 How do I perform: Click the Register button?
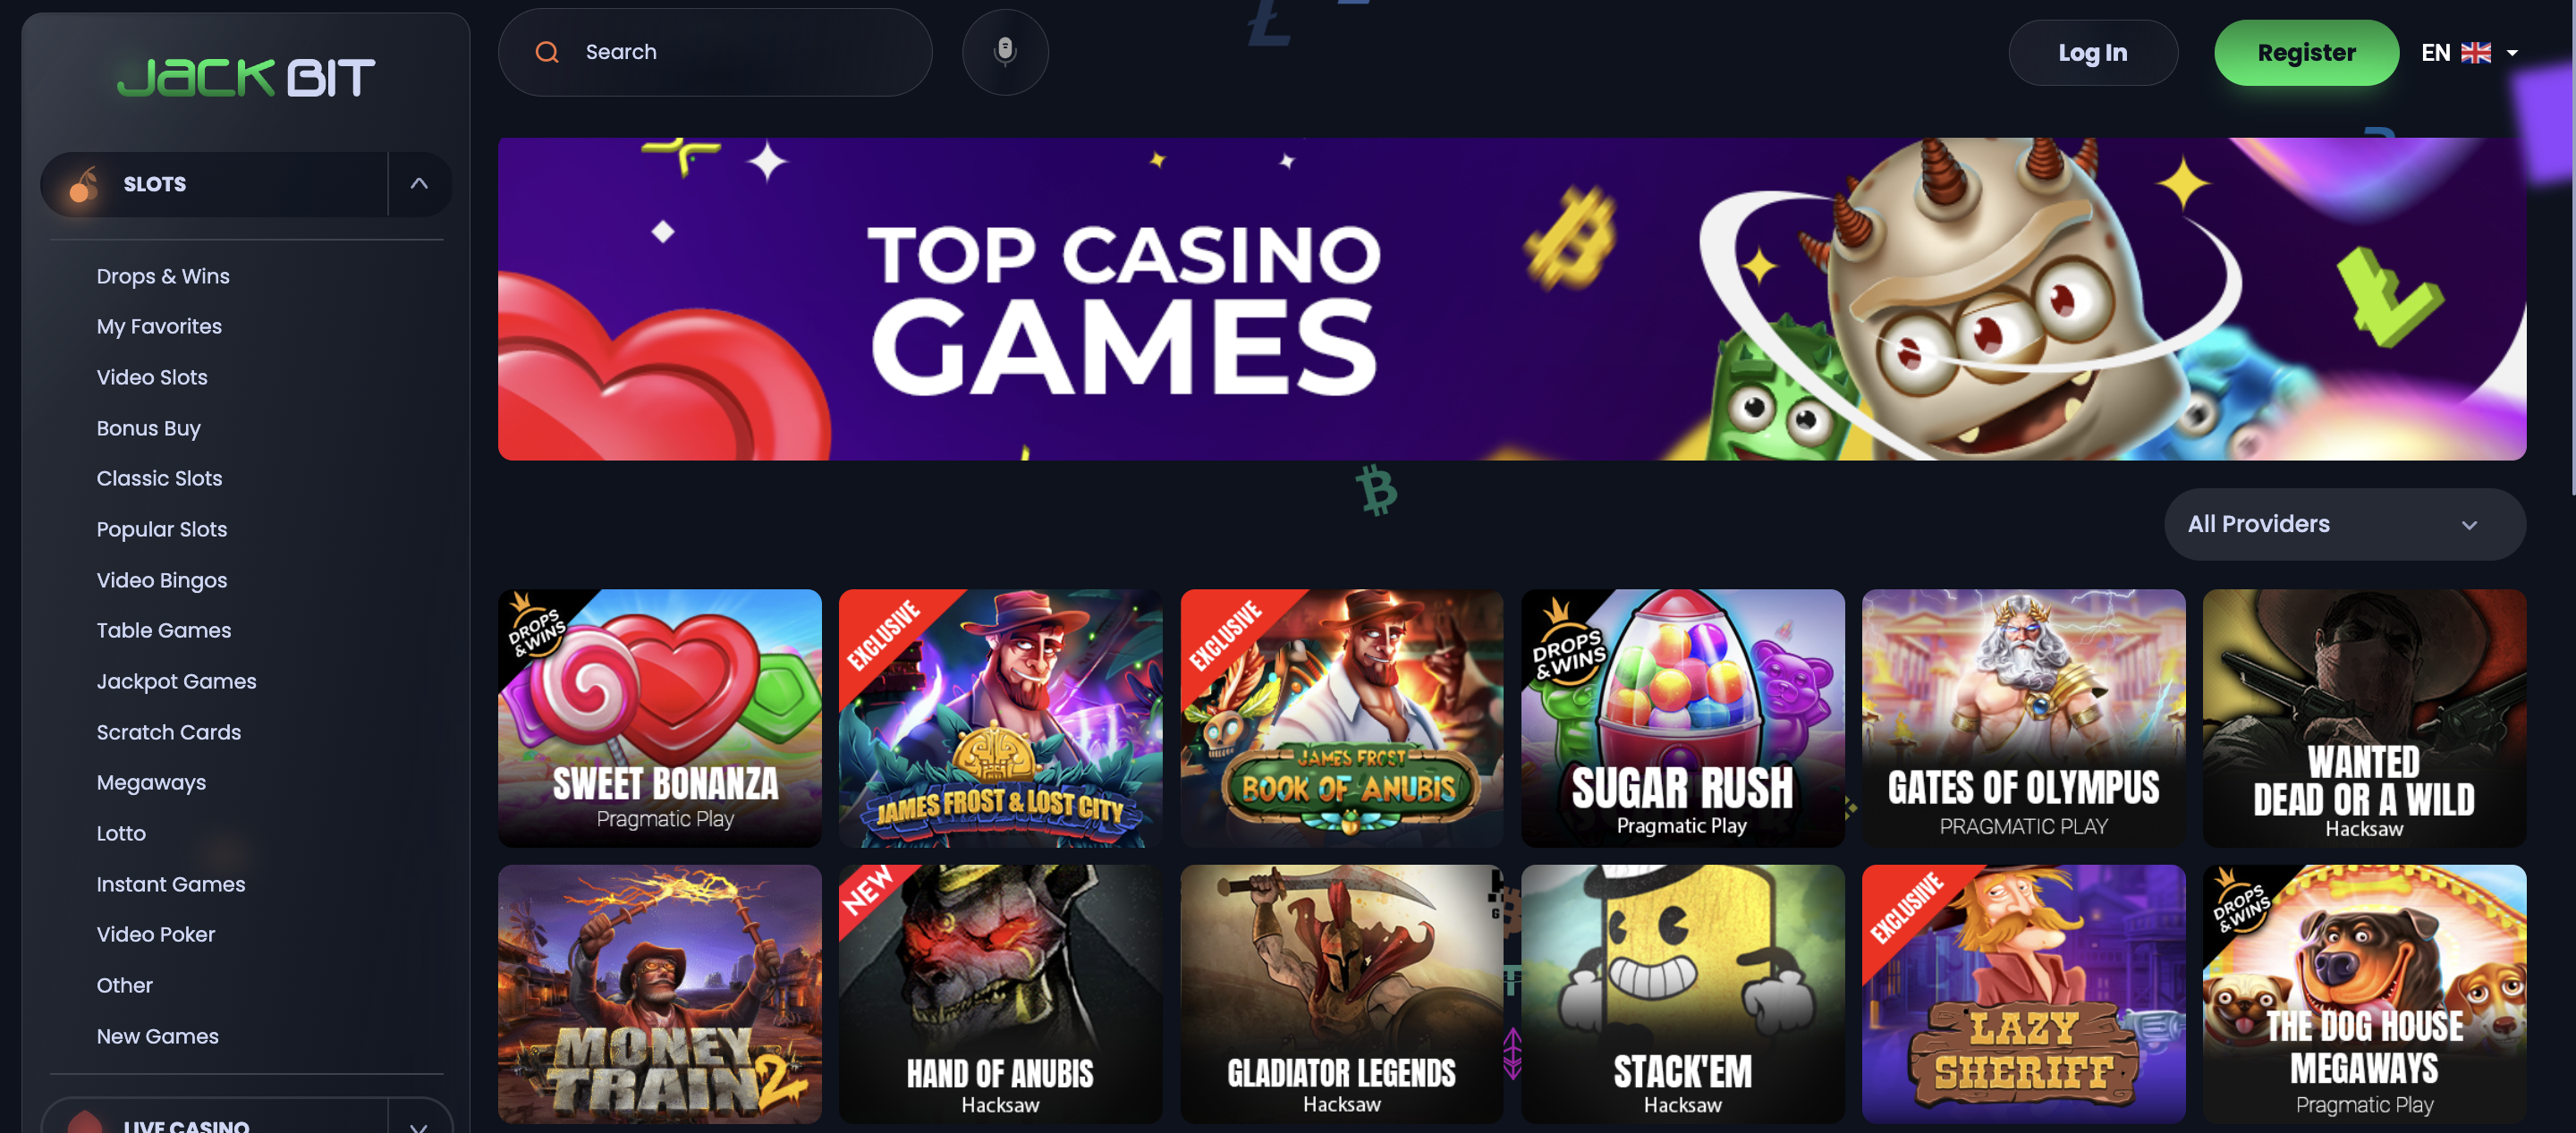[2306, 53]
